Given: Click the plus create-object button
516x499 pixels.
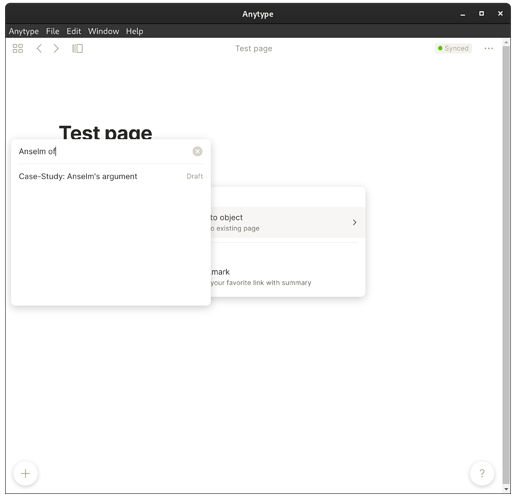Looking at the screenshot, I should (26, 473).
